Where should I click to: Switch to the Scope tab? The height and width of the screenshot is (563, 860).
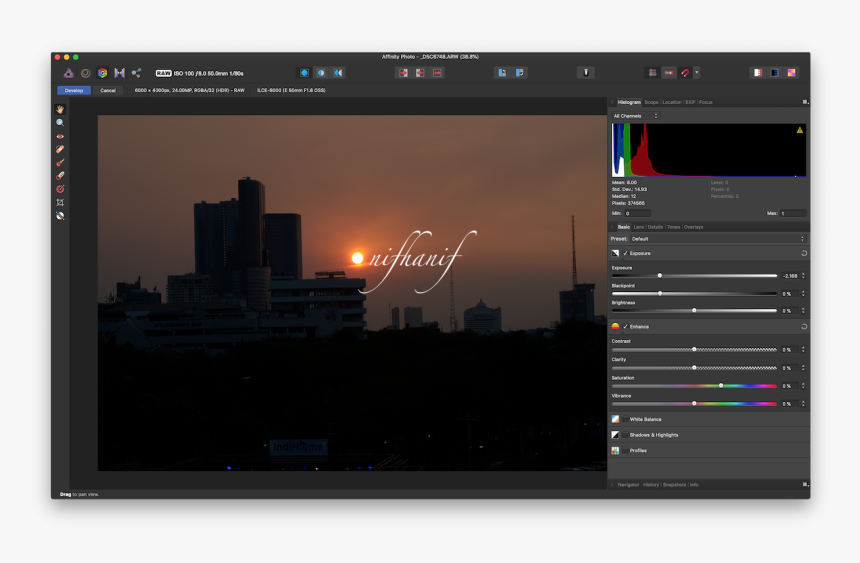[x=651, y=102]
